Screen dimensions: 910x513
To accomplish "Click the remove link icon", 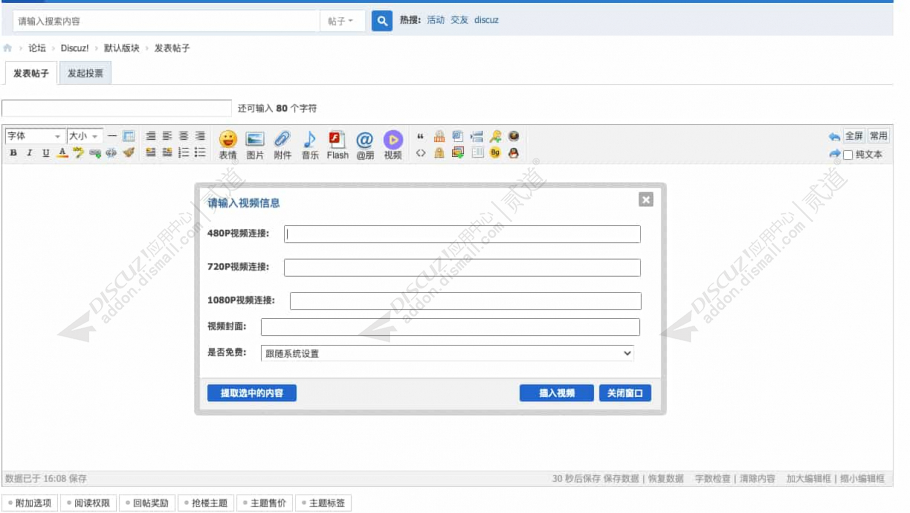I will [x=111, y=153].
